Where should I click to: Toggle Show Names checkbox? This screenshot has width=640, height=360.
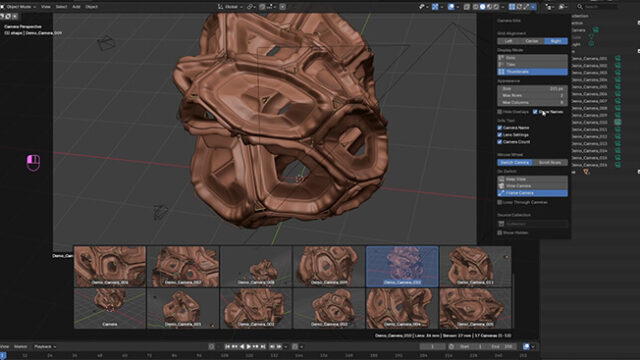coord(535,111)
